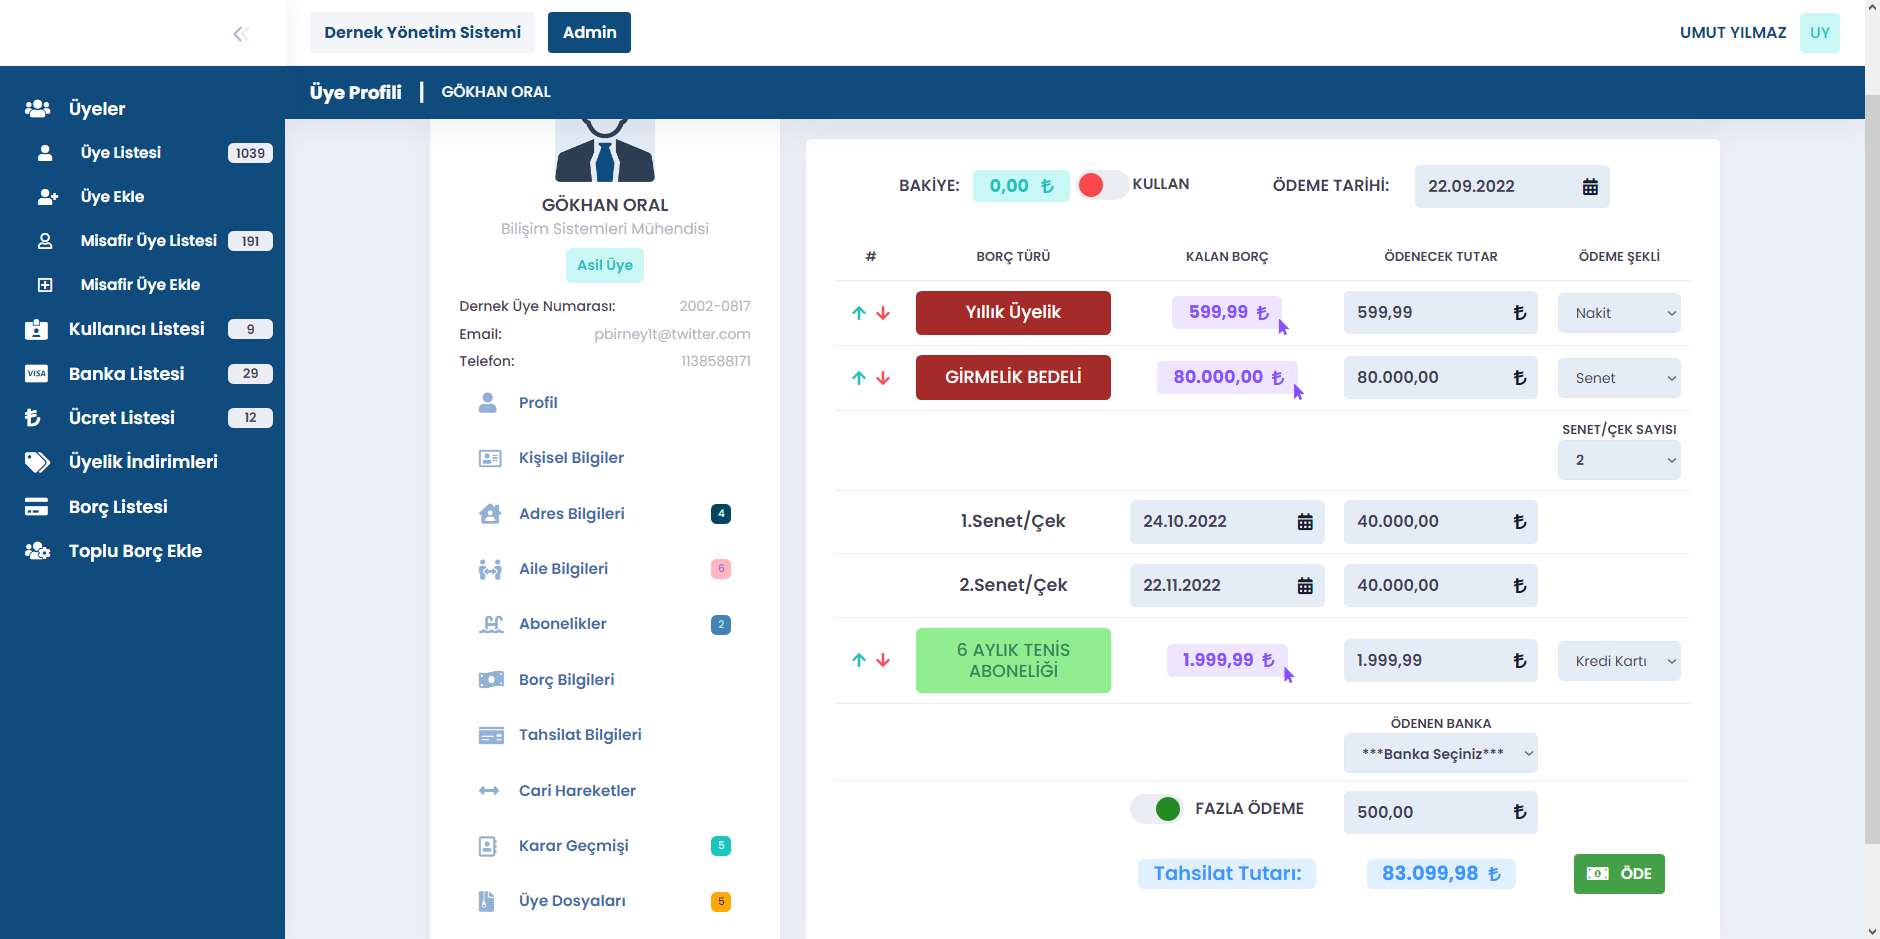Change the Kredi Kartı payment method dropdown
Image resolution: width=1880 pixels, height=939 pixels.
pos(1618,661)
